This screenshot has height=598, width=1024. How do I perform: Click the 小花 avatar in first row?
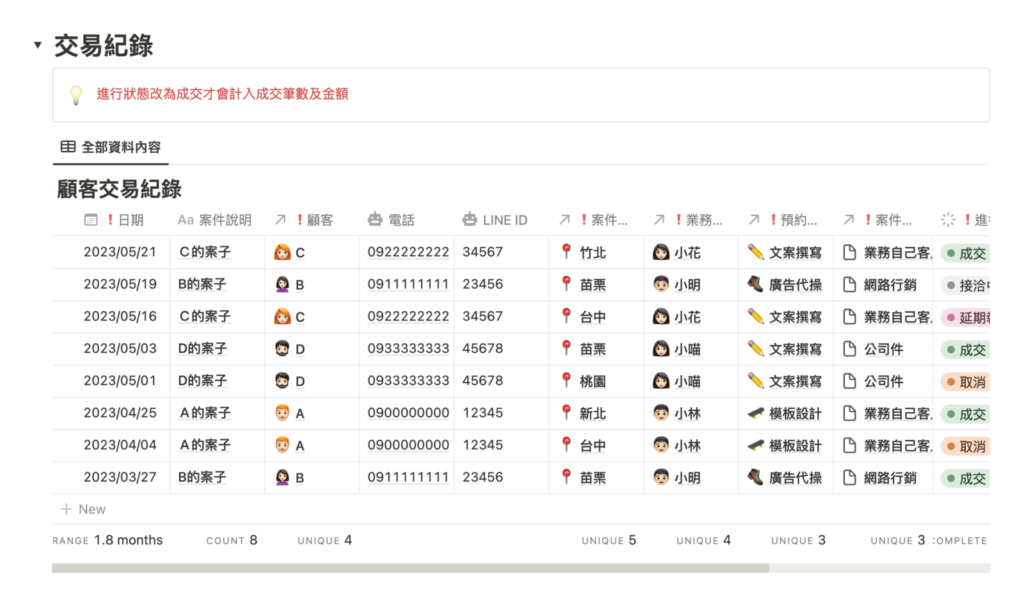pos(660,253)
